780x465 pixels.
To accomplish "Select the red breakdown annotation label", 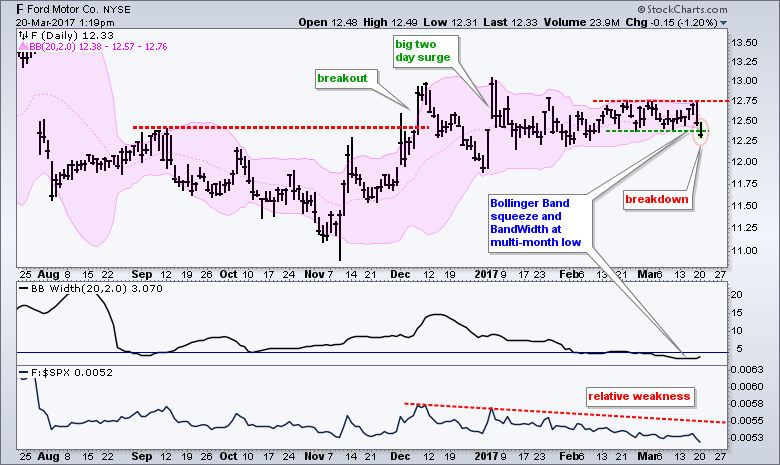I will (657, 199).
